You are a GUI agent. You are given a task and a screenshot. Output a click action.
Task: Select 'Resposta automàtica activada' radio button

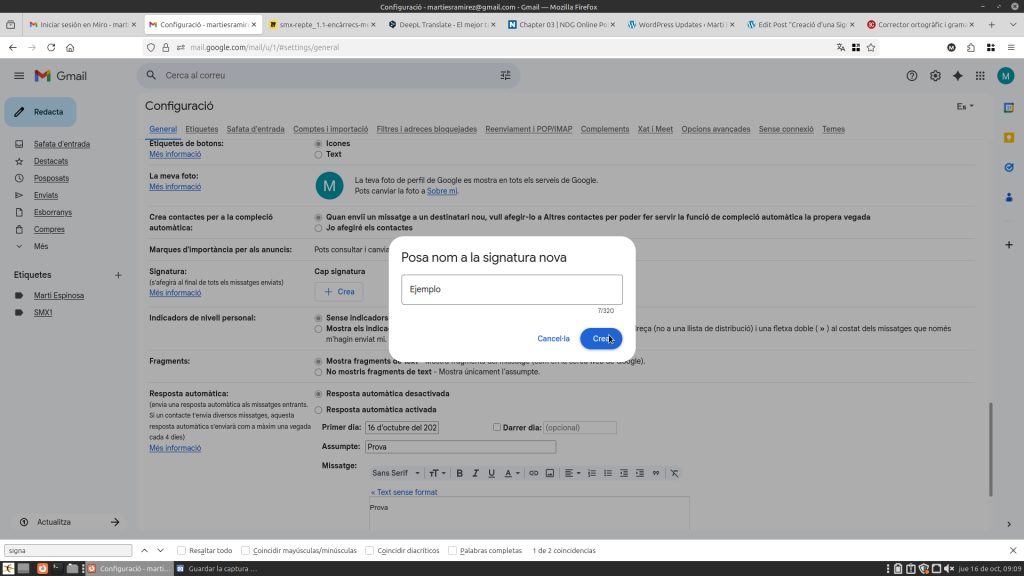click(319, 410)
